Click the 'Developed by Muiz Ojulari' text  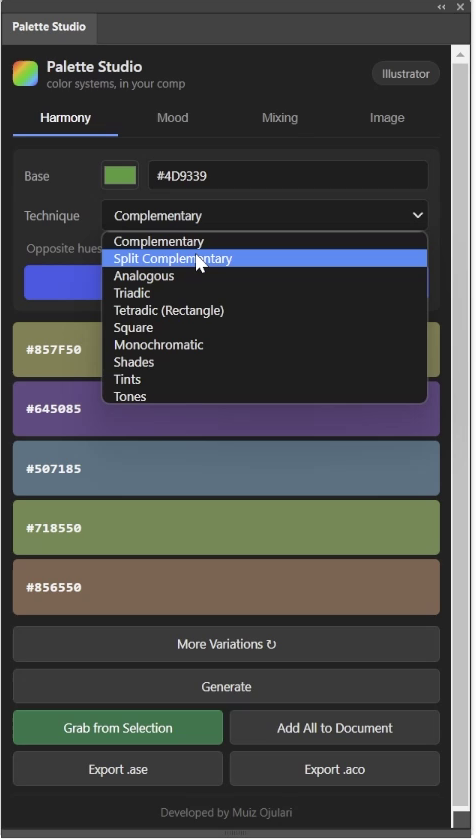(x=226, y=813)
